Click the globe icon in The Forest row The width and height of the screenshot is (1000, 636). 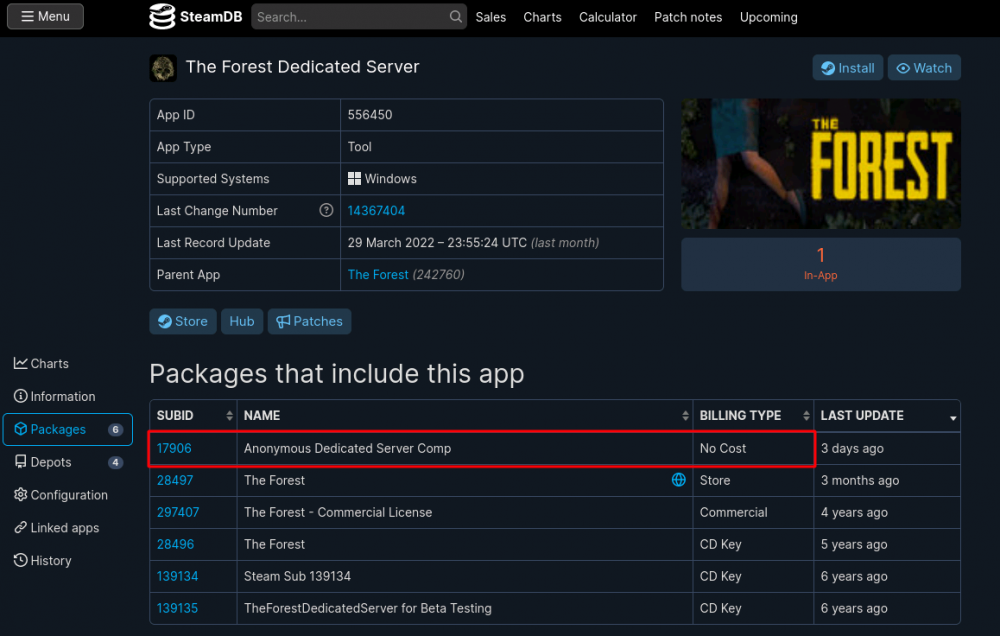coord(679,480)
